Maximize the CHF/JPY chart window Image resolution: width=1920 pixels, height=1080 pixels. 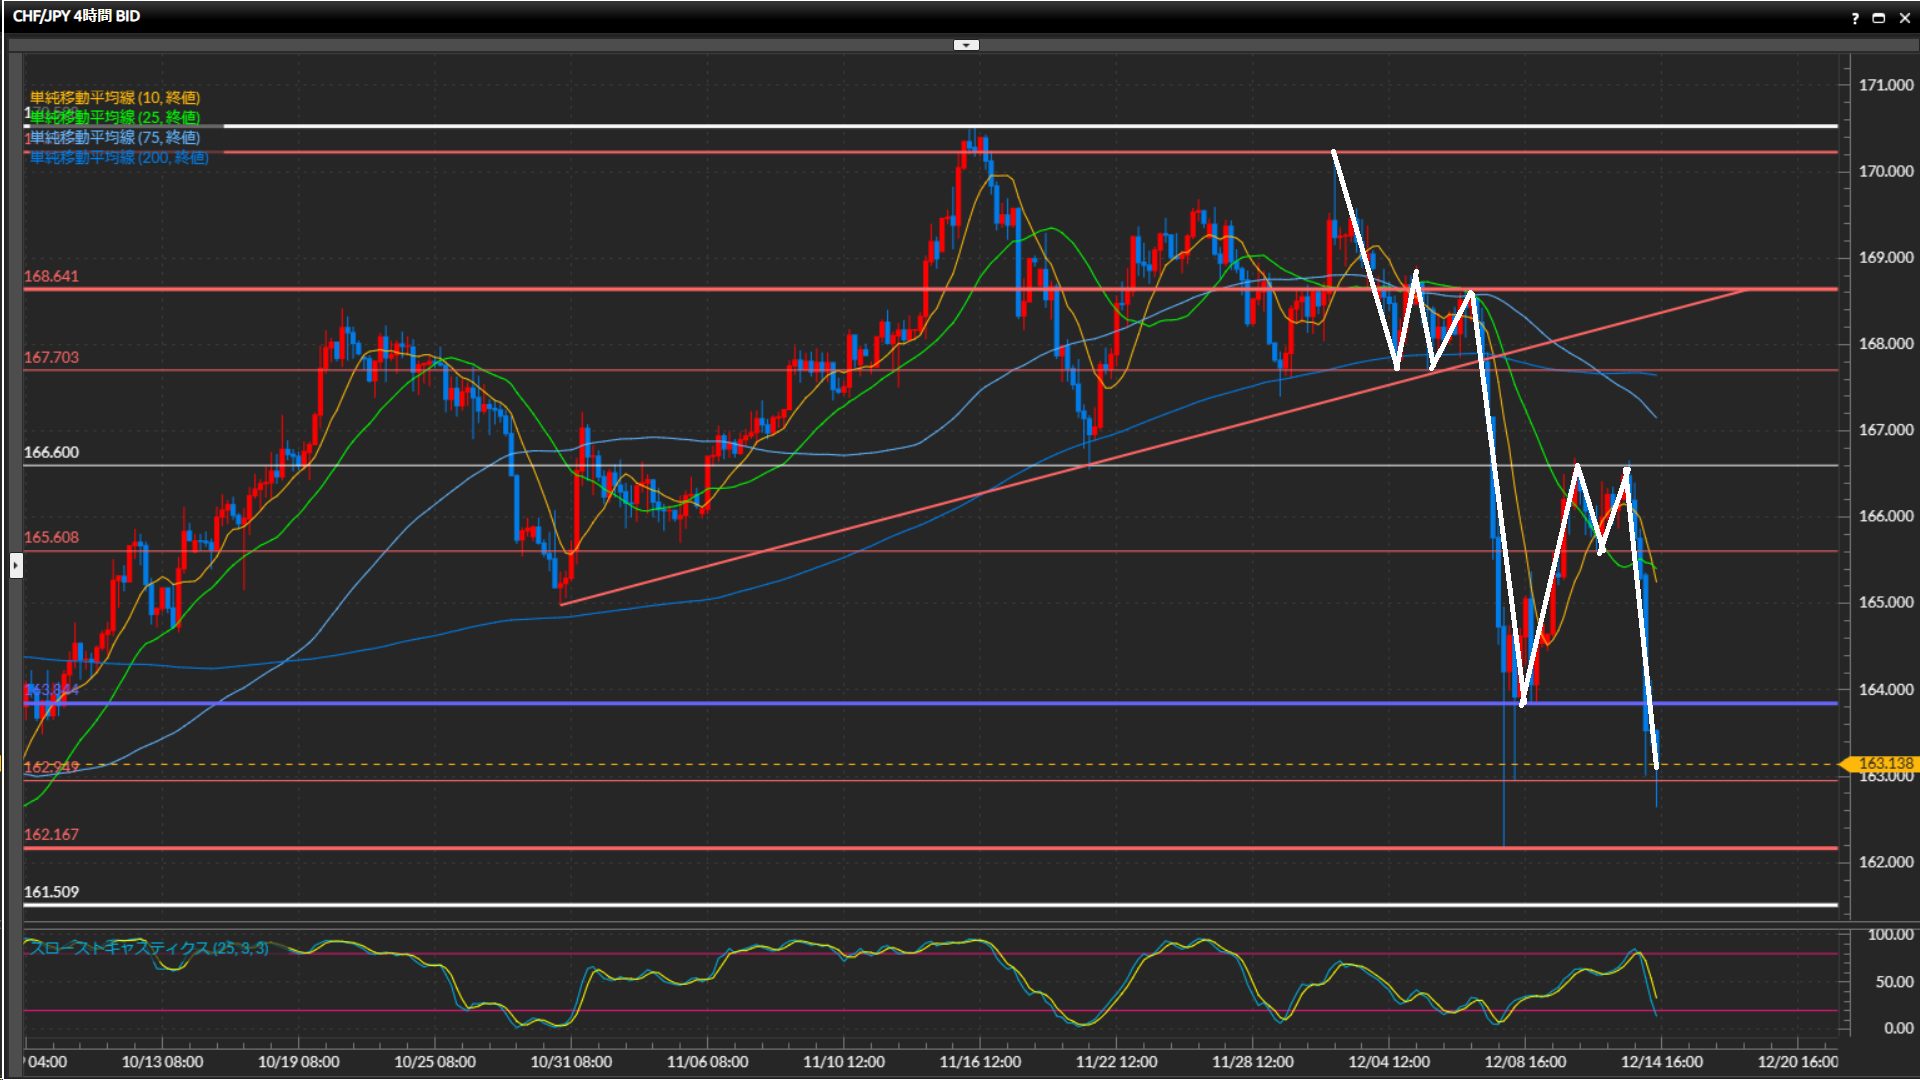1878,18
